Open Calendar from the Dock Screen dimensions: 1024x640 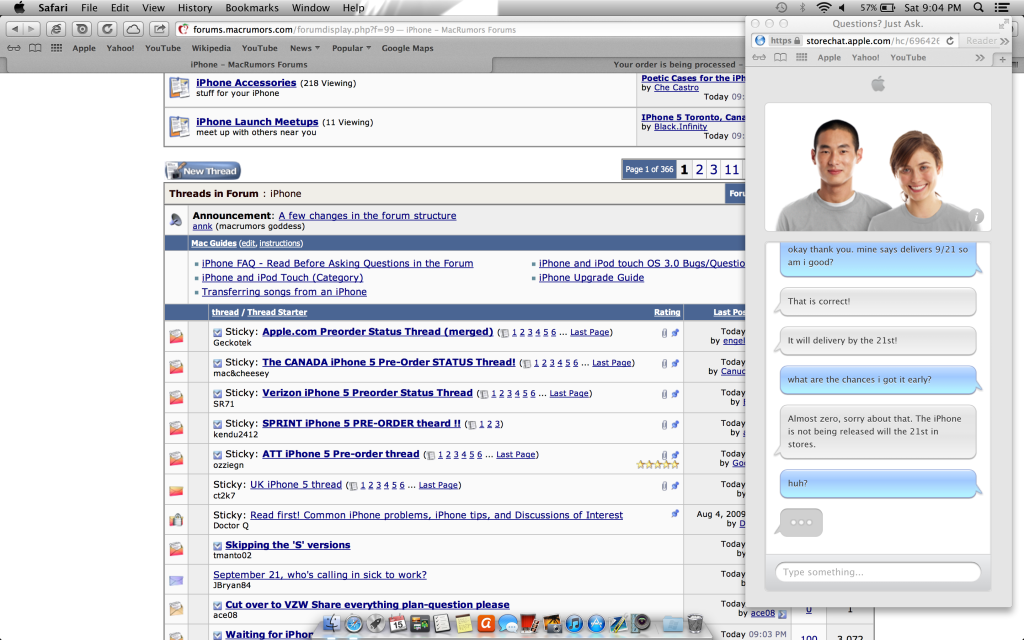point(398,624)
